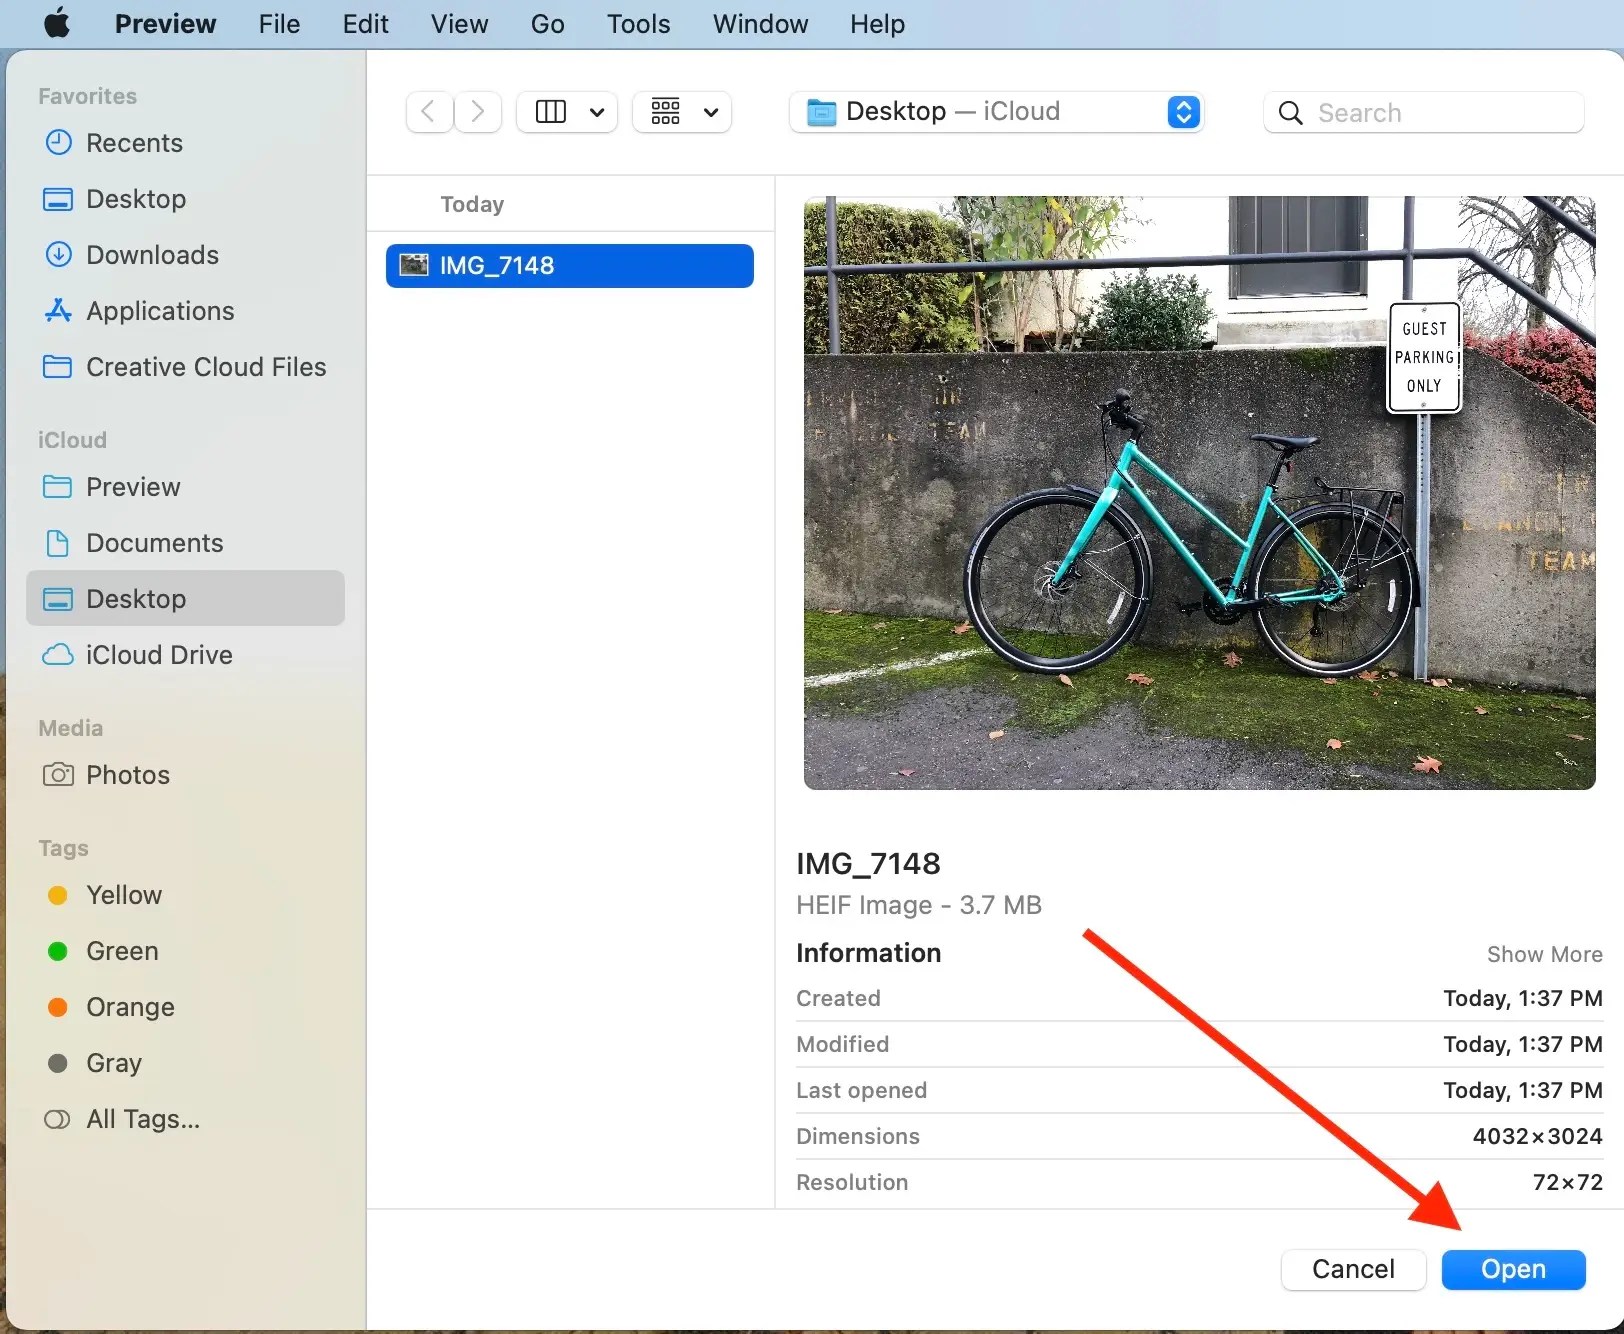The height and width of the screenshot is (1334, 1624).
Task: Click the location popup stepper arrows
Action: [1183, 111]
